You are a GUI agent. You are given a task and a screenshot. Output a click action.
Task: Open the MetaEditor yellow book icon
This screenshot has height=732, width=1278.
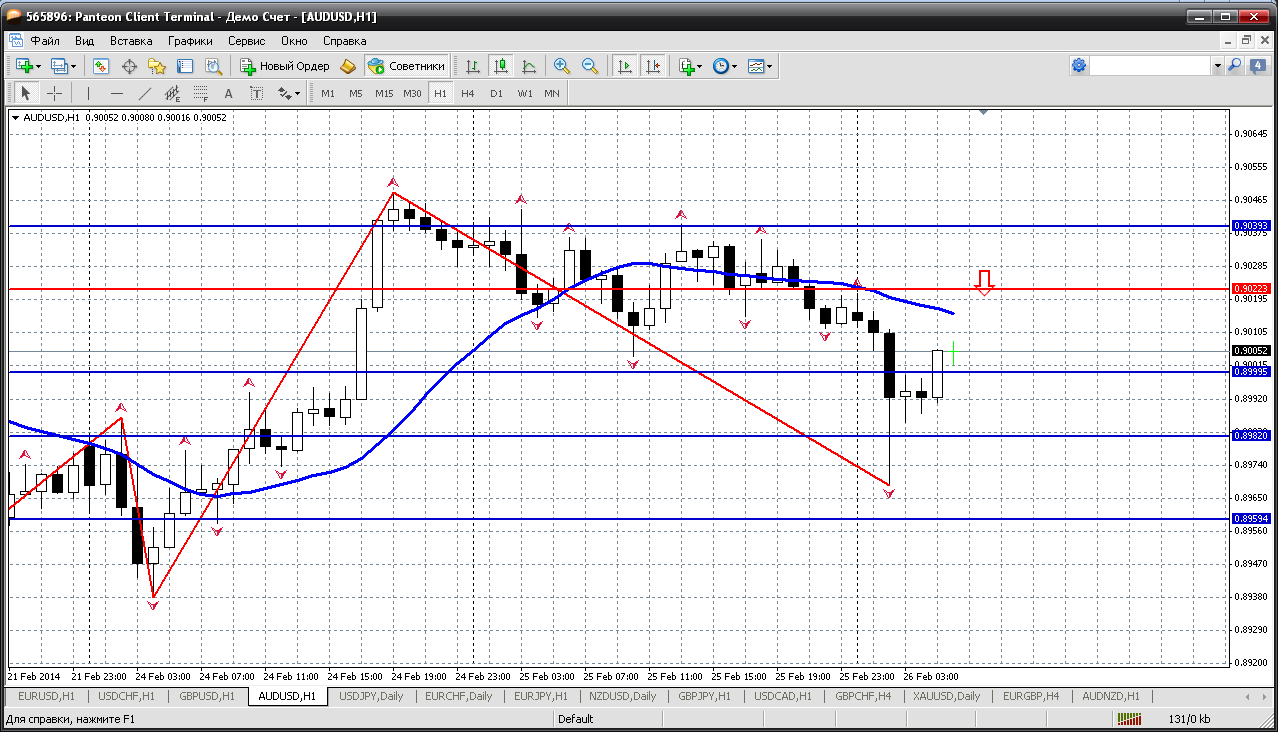click(x=348, y=66)
